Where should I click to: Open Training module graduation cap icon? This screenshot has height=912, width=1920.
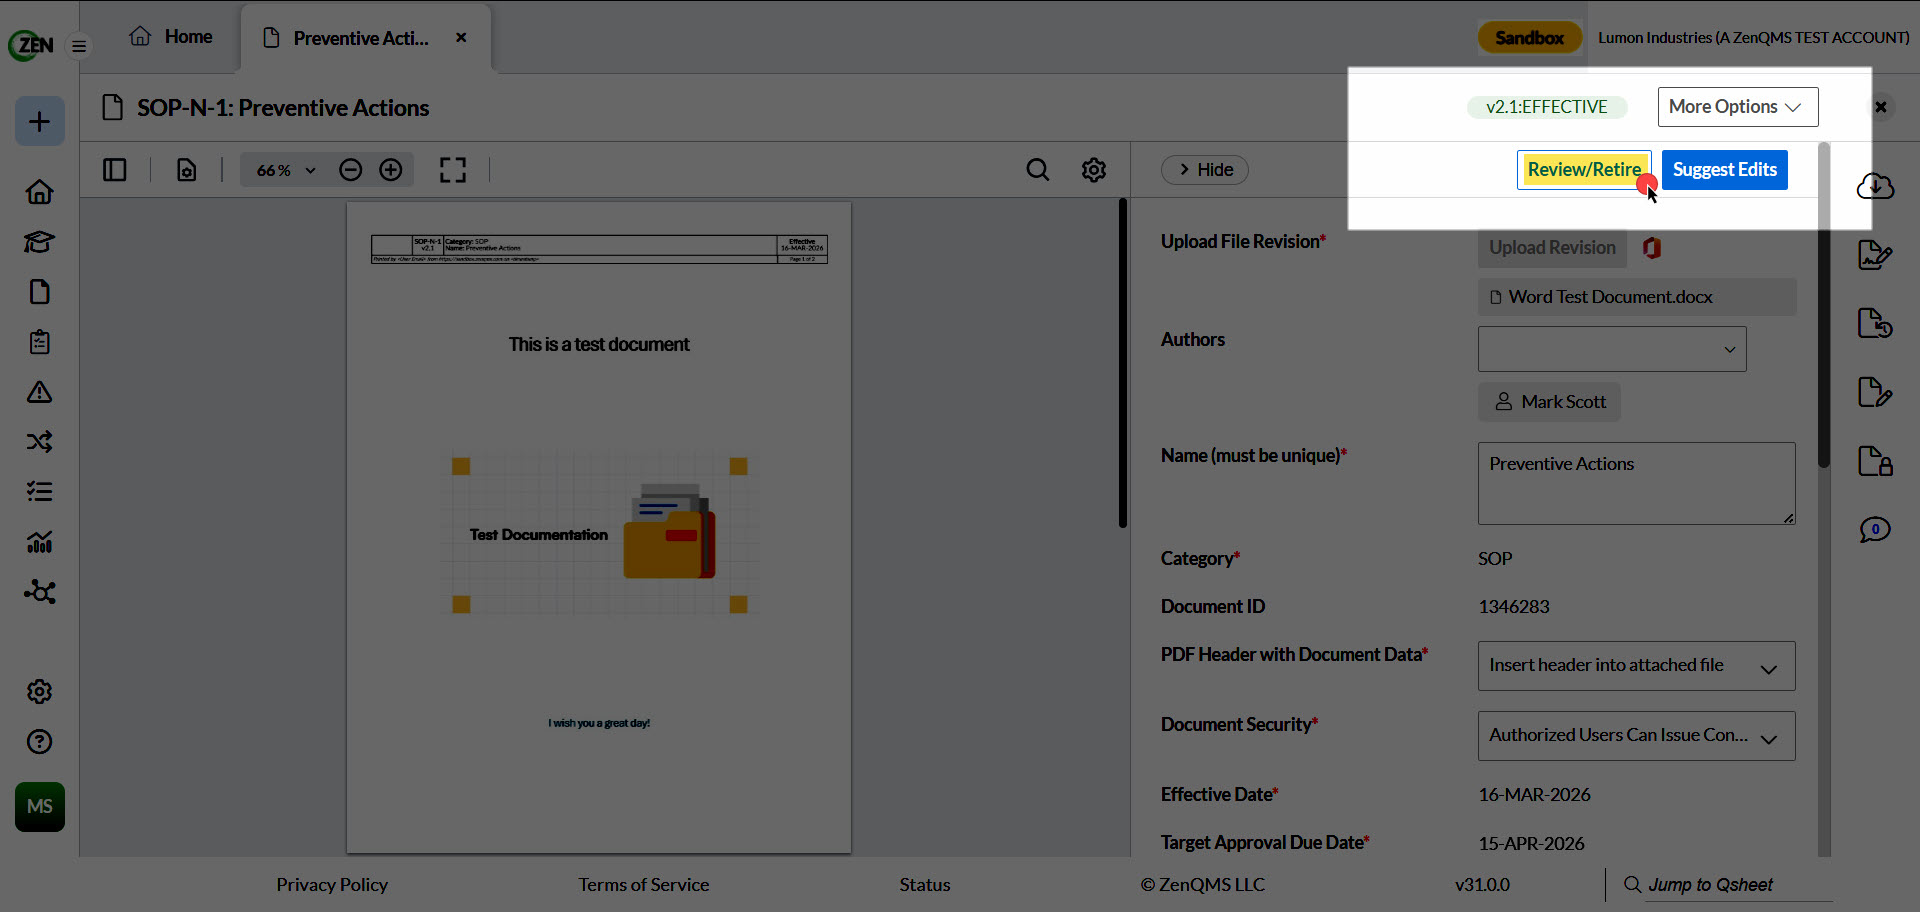(x=40, y=241)
